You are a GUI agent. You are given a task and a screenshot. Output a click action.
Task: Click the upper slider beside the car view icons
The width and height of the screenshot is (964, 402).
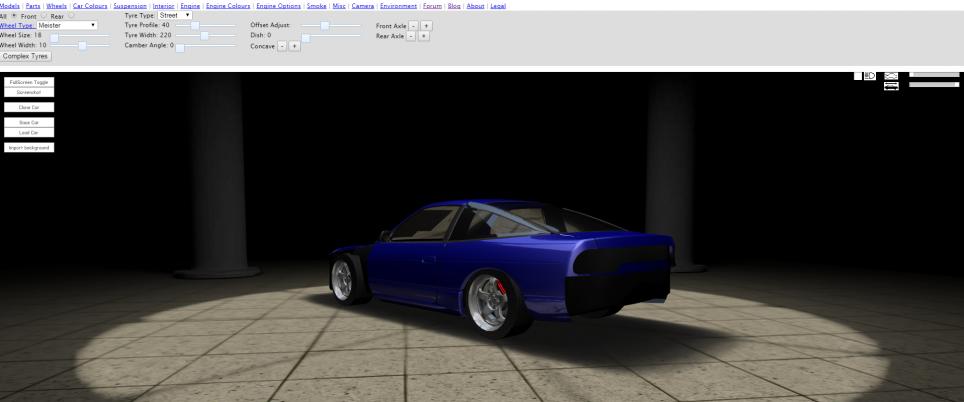(934, 74)
